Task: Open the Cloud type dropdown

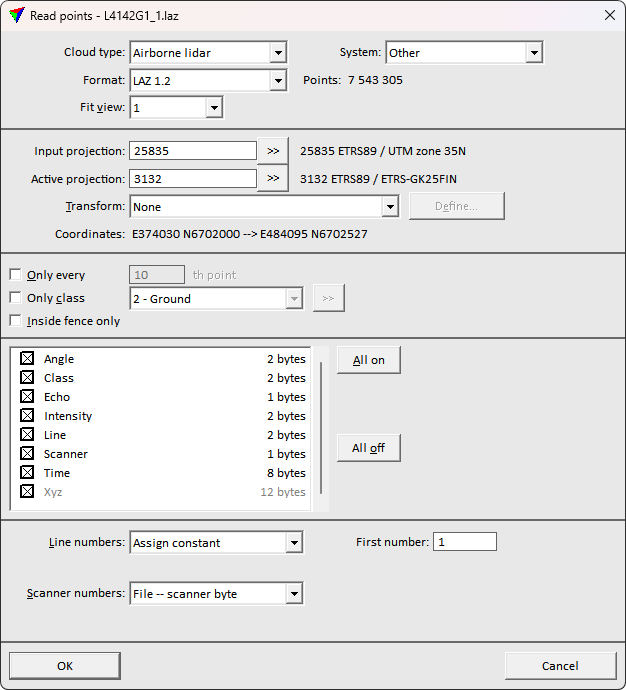Action: coord(209,53)
